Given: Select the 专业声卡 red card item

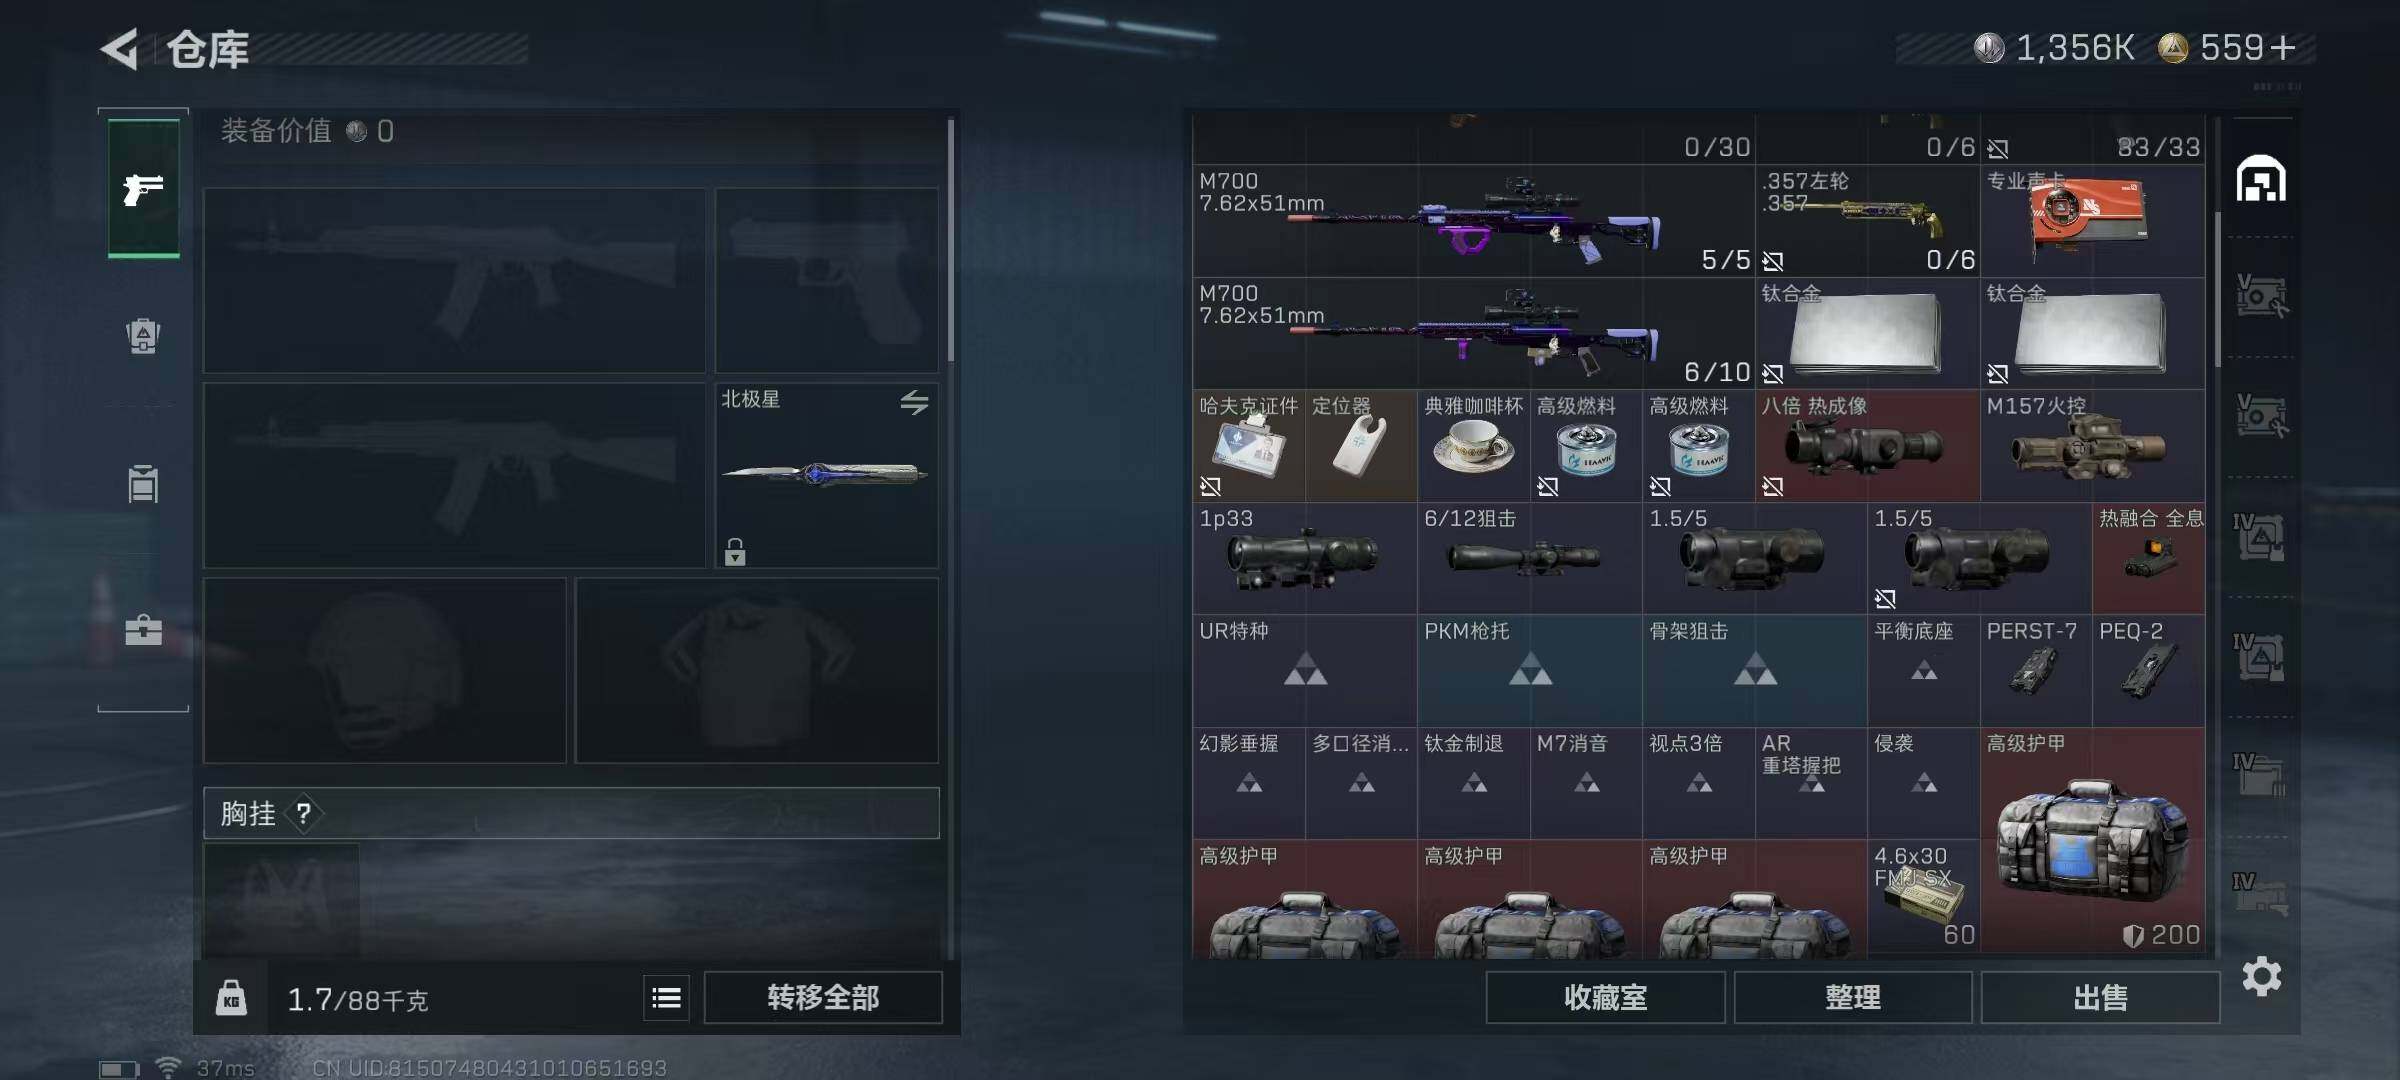Looking at the screenshot, I should [x=2092, y=221].
